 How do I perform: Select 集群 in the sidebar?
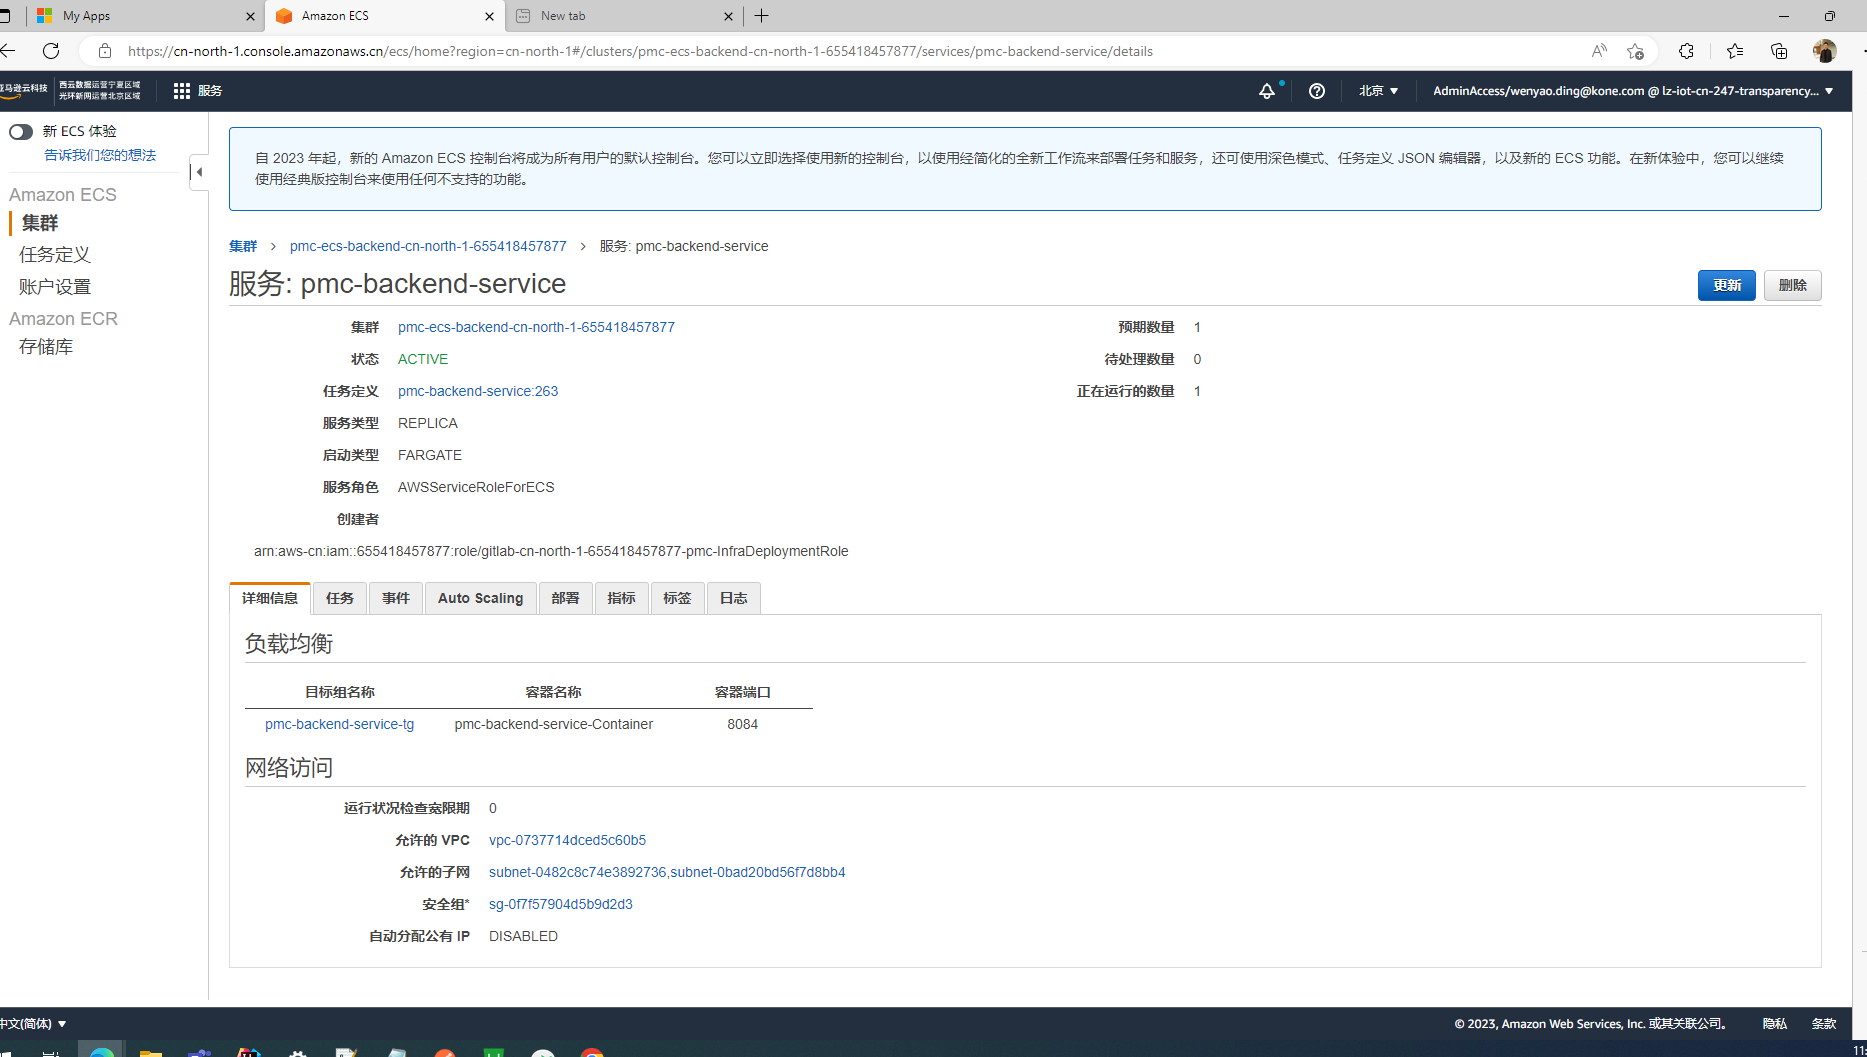40,223
